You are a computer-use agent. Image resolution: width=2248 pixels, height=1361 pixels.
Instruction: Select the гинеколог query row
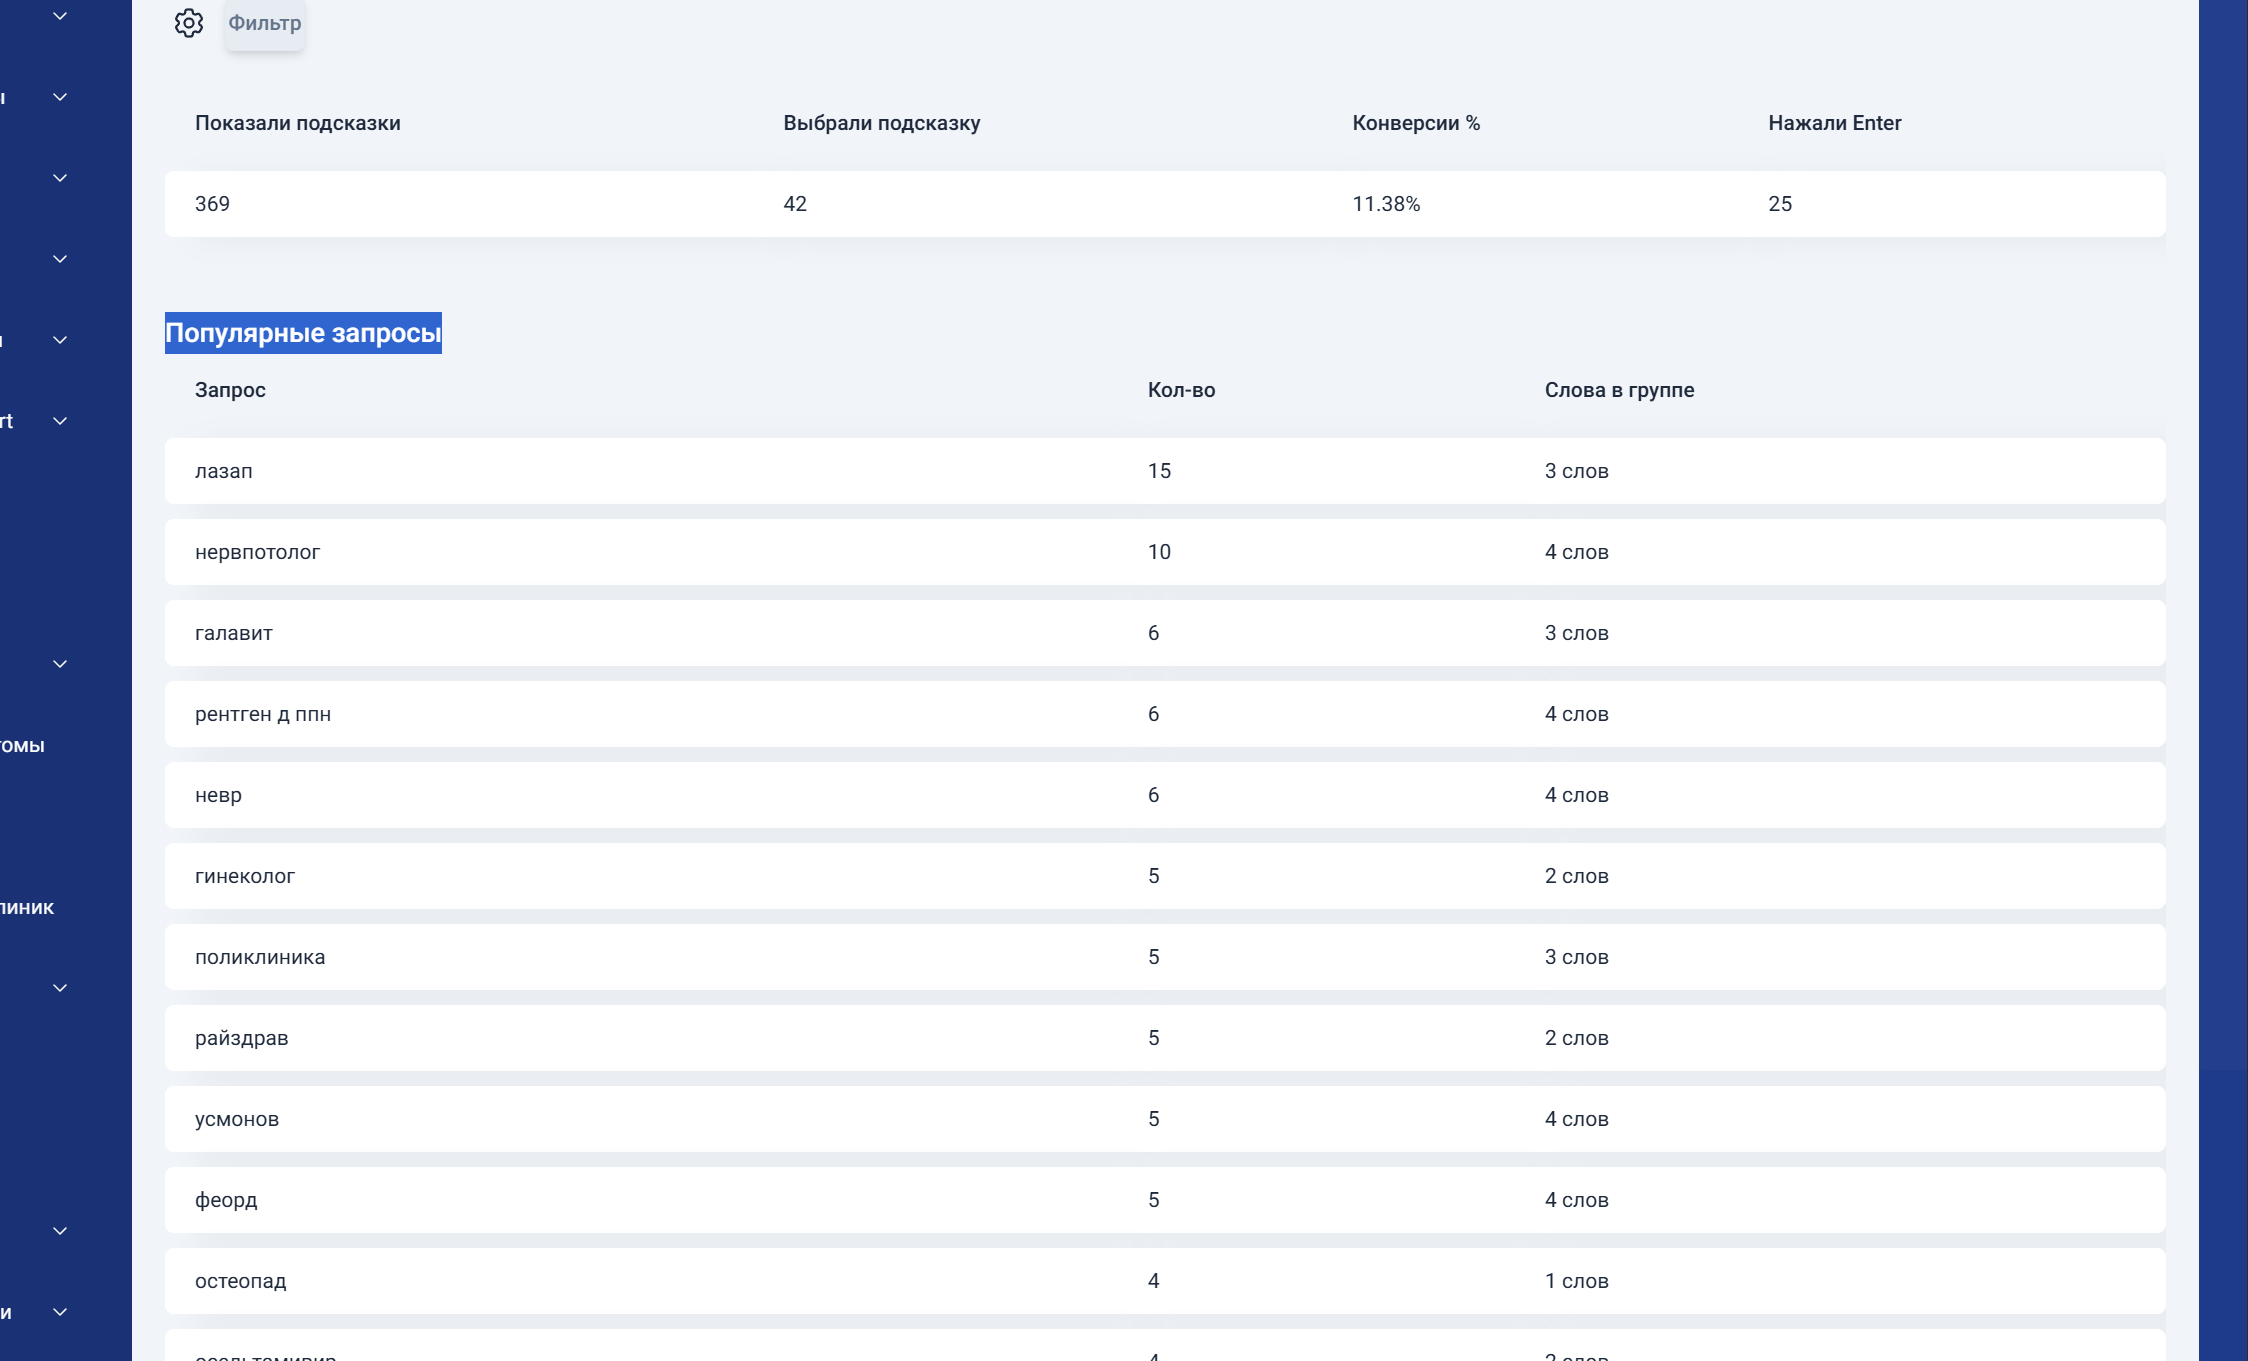click(1165, 876)
